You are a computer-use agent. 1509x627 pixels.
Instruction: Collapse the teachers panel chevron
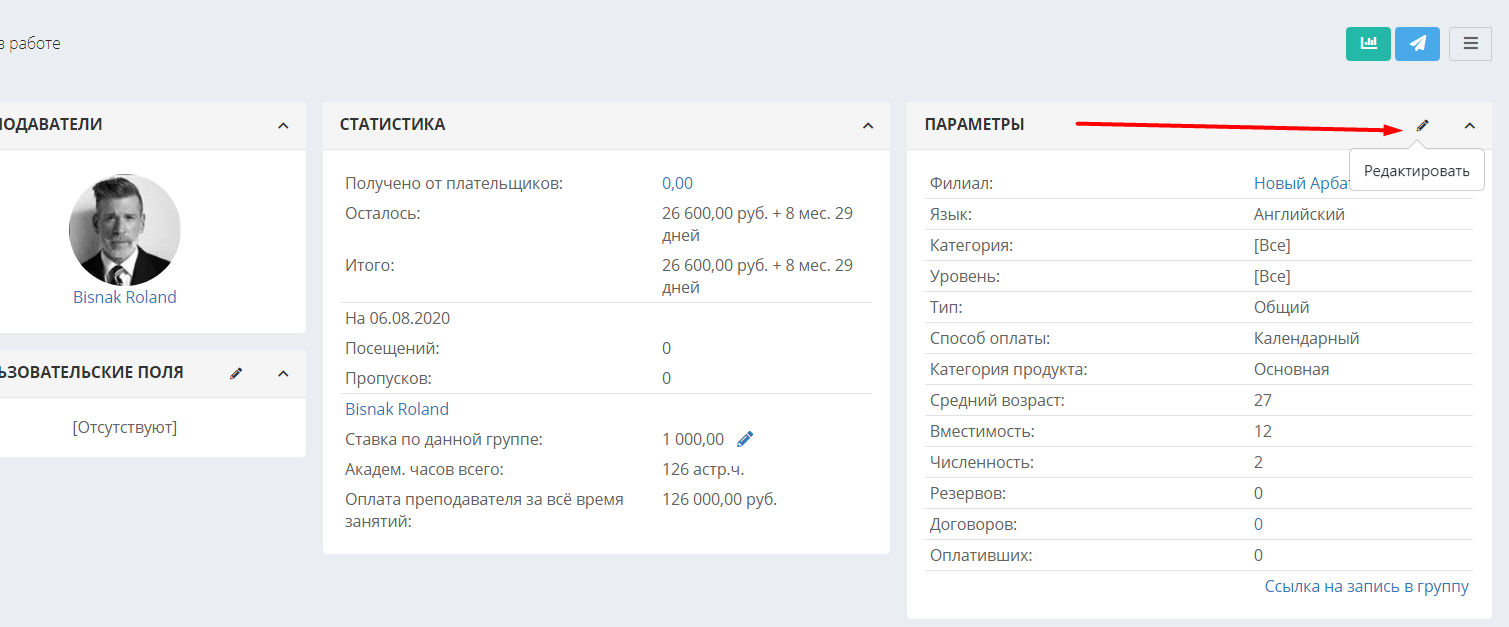coord(283,126)
